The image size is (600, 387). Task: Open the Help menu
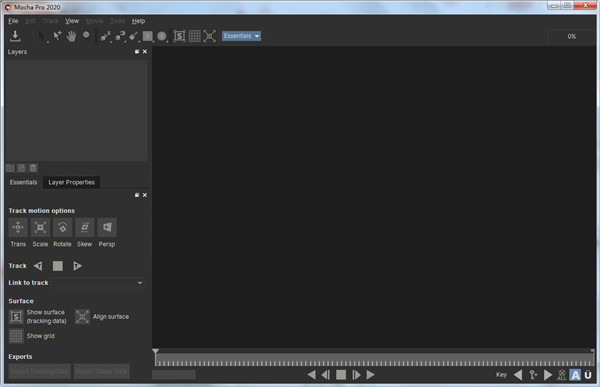point(139,21)
